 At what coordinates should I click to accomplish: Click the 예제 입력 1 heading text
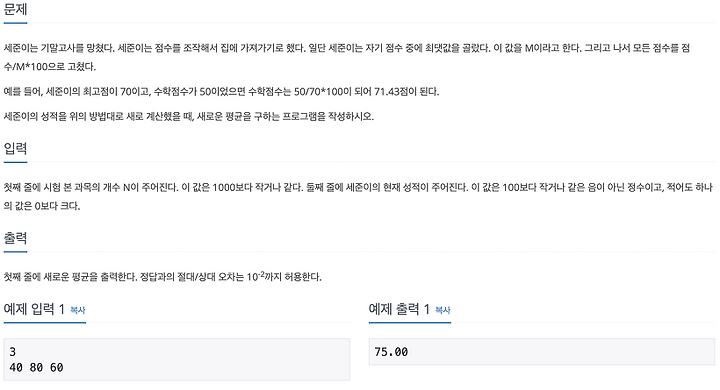(x=34, y=309)
